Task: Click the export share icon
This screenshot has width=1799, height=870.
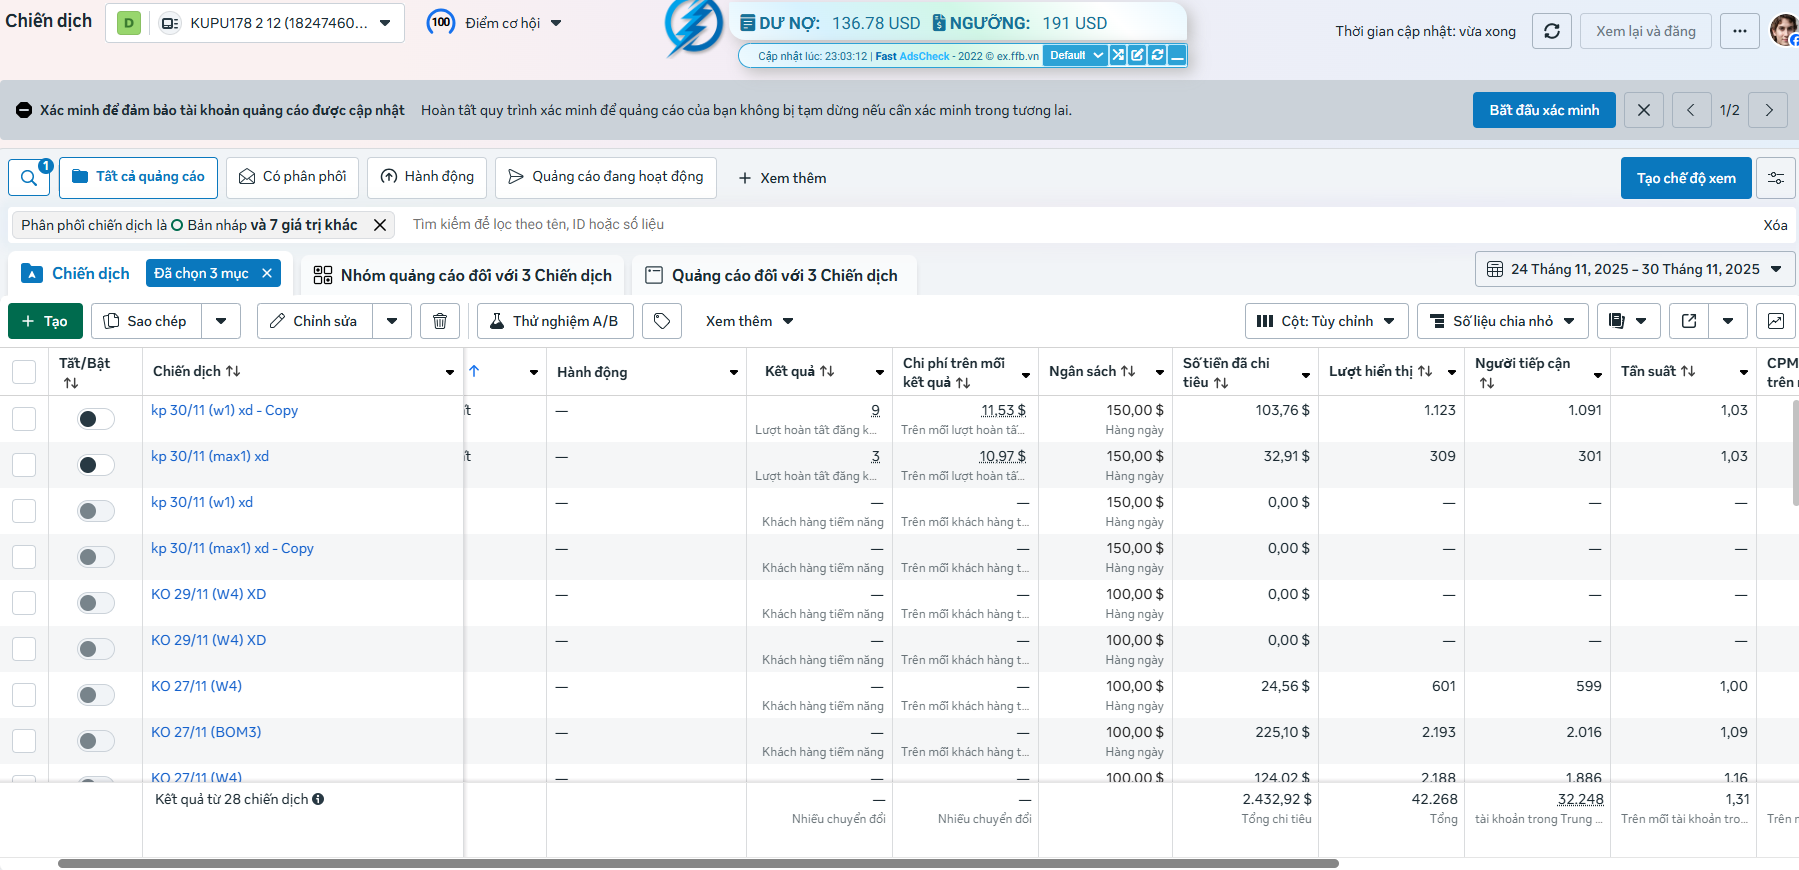Action: click(x=1689, y=321)
